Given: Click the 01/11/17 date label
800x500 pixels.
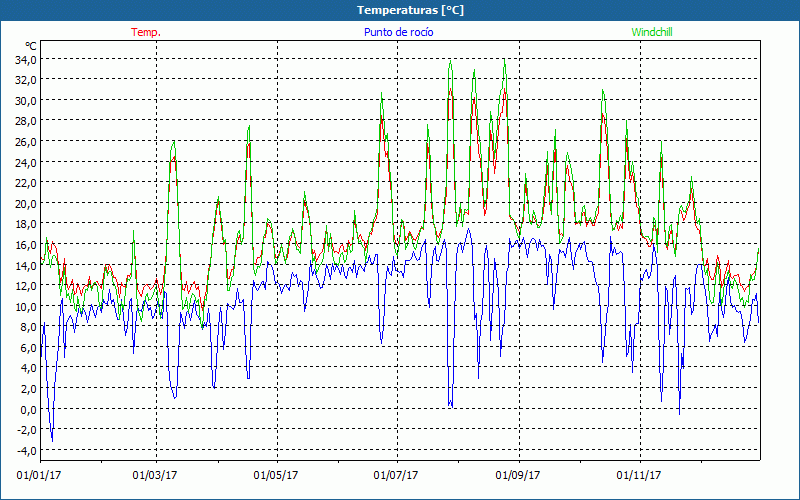Looking at the screenshot, I should [639, 476].
